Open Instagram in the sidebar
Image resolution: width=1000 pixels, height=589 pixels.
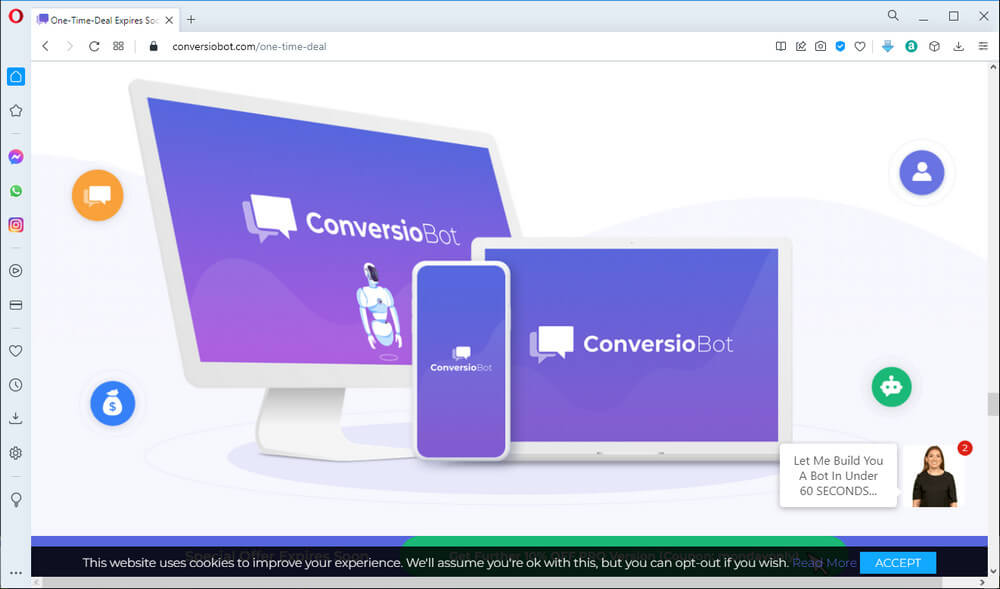[x=16, y=225]
